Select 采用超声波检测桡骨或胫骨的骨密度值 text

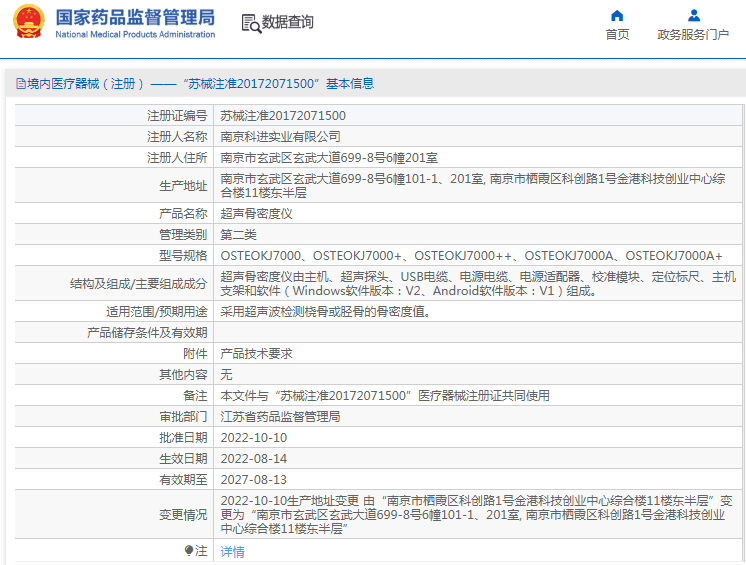click(x=325, y=312)
